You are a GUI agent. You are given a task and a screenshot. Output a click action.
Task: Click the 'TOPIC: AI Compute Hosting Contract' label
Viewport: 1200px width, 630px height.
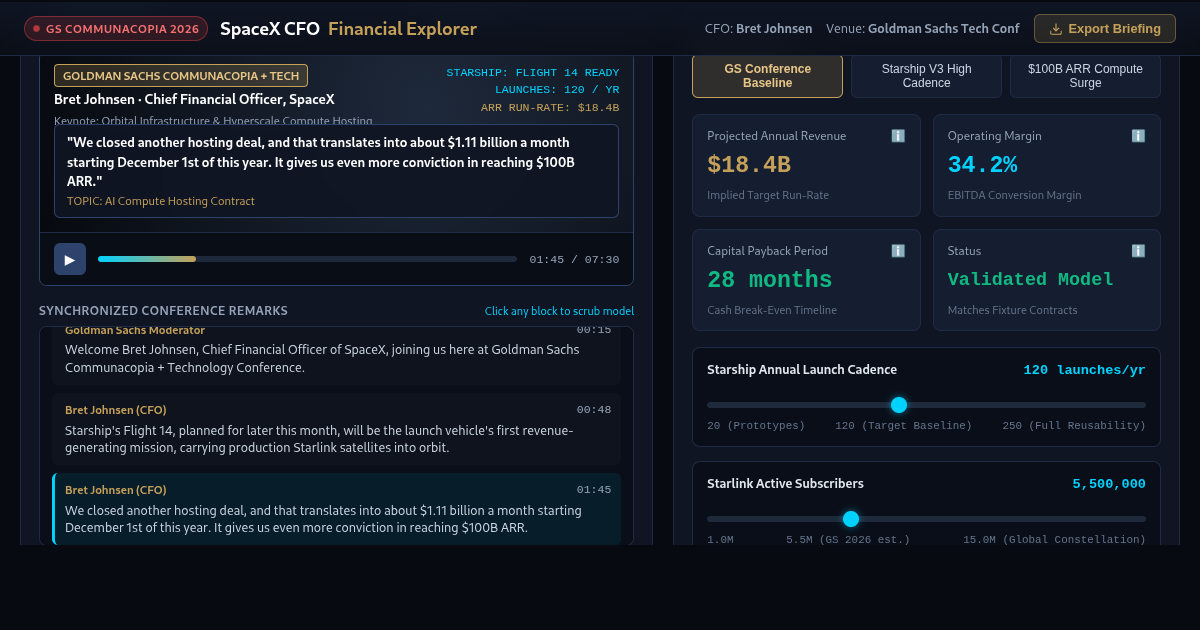pos(161,201)
